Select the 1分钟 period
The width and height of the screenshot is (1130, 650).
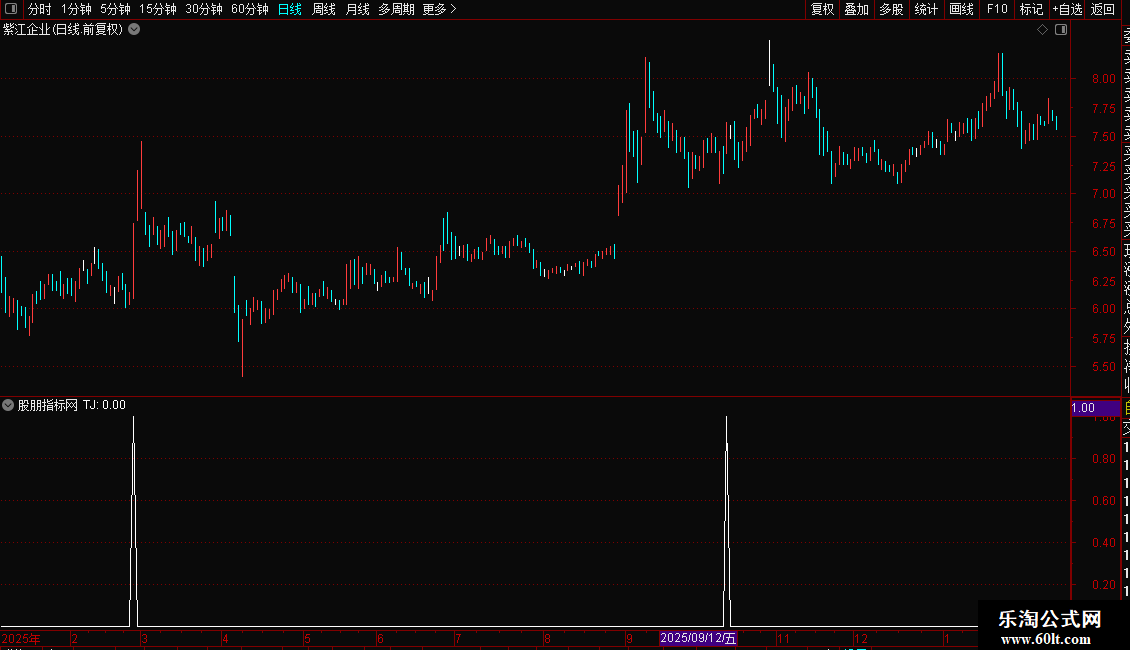tap(76, 9)
